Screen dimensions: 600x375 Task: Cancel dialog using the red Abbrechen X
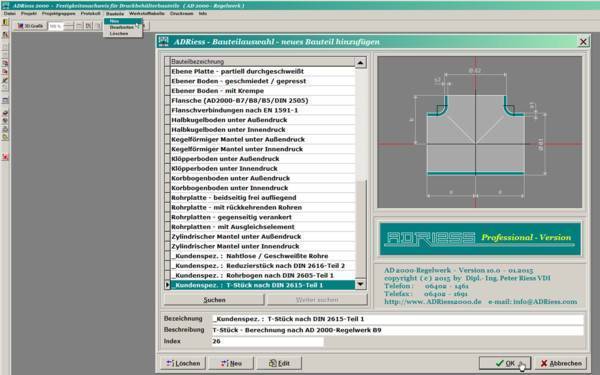561,363
